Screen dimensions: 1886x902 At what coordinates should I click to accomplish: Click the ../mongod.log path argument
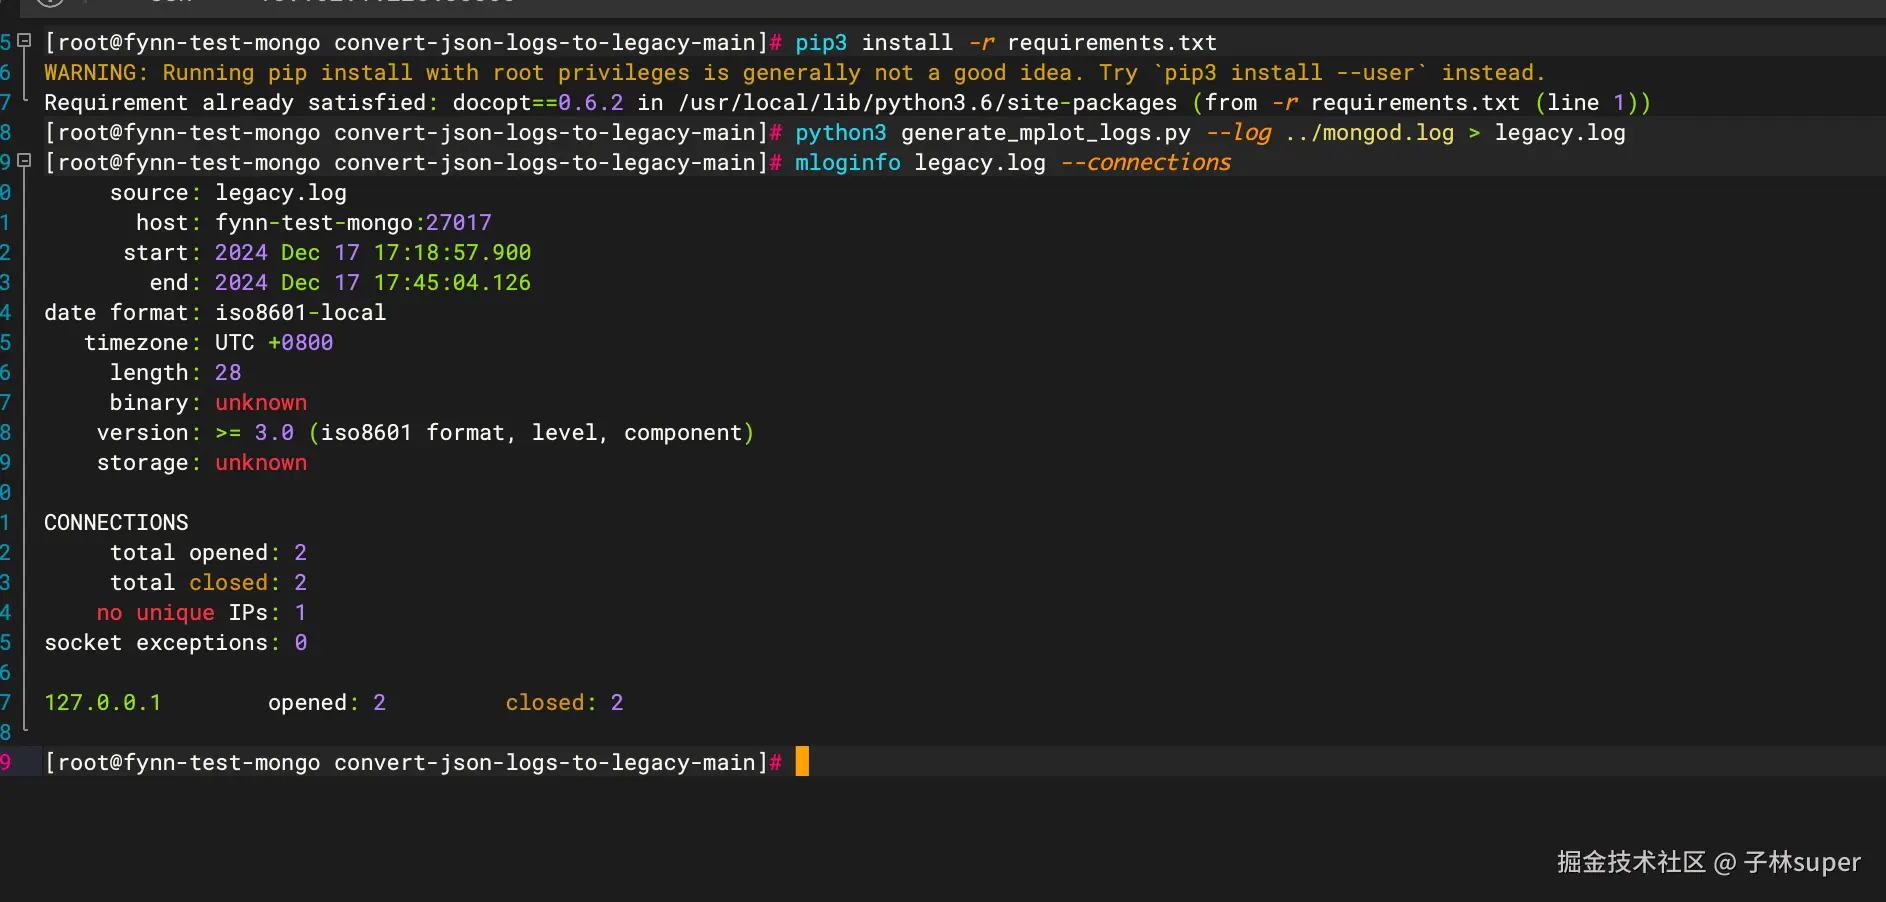(x=1370, y=133)
